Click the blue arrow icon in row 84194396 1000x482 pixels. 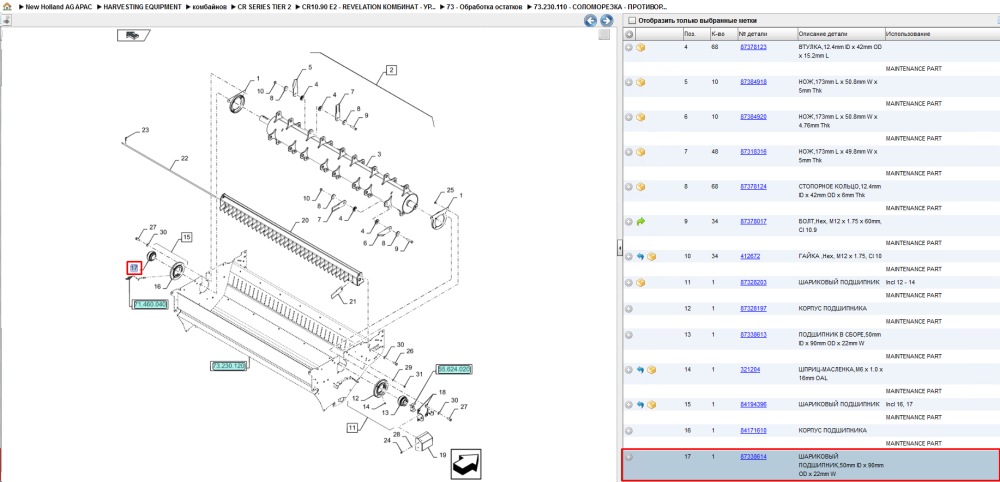coord(641,405)
